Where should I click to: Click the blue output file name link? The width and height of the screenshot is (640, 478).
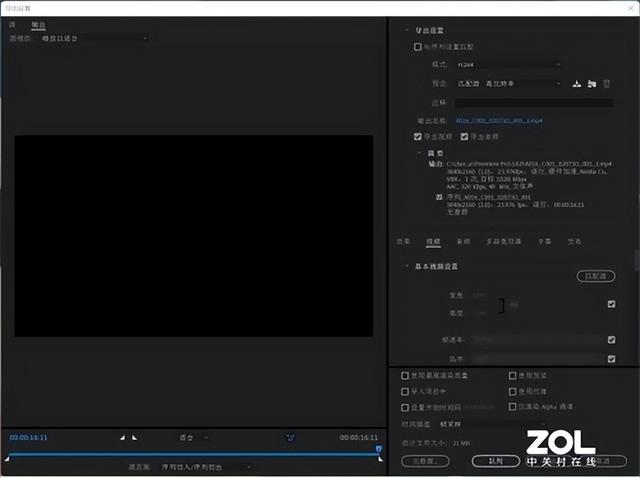[x=499, y=121]
